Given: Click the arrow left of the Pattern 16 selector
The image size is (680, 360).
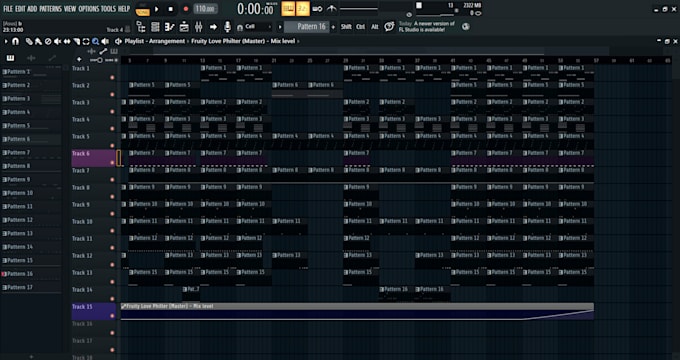Looking at the screenshot, I should [280, 27].
